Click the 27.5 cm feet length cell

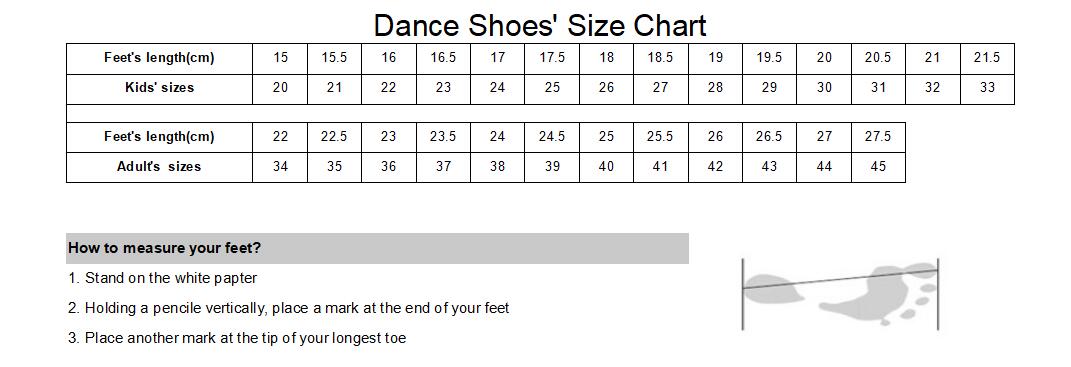tap(878, 137)
